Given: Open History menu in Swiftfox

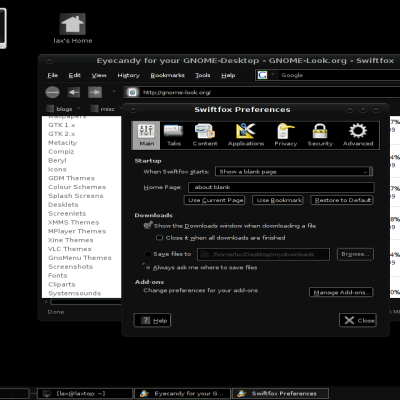Looking at the screenshot, I should (x=128, y=75).
